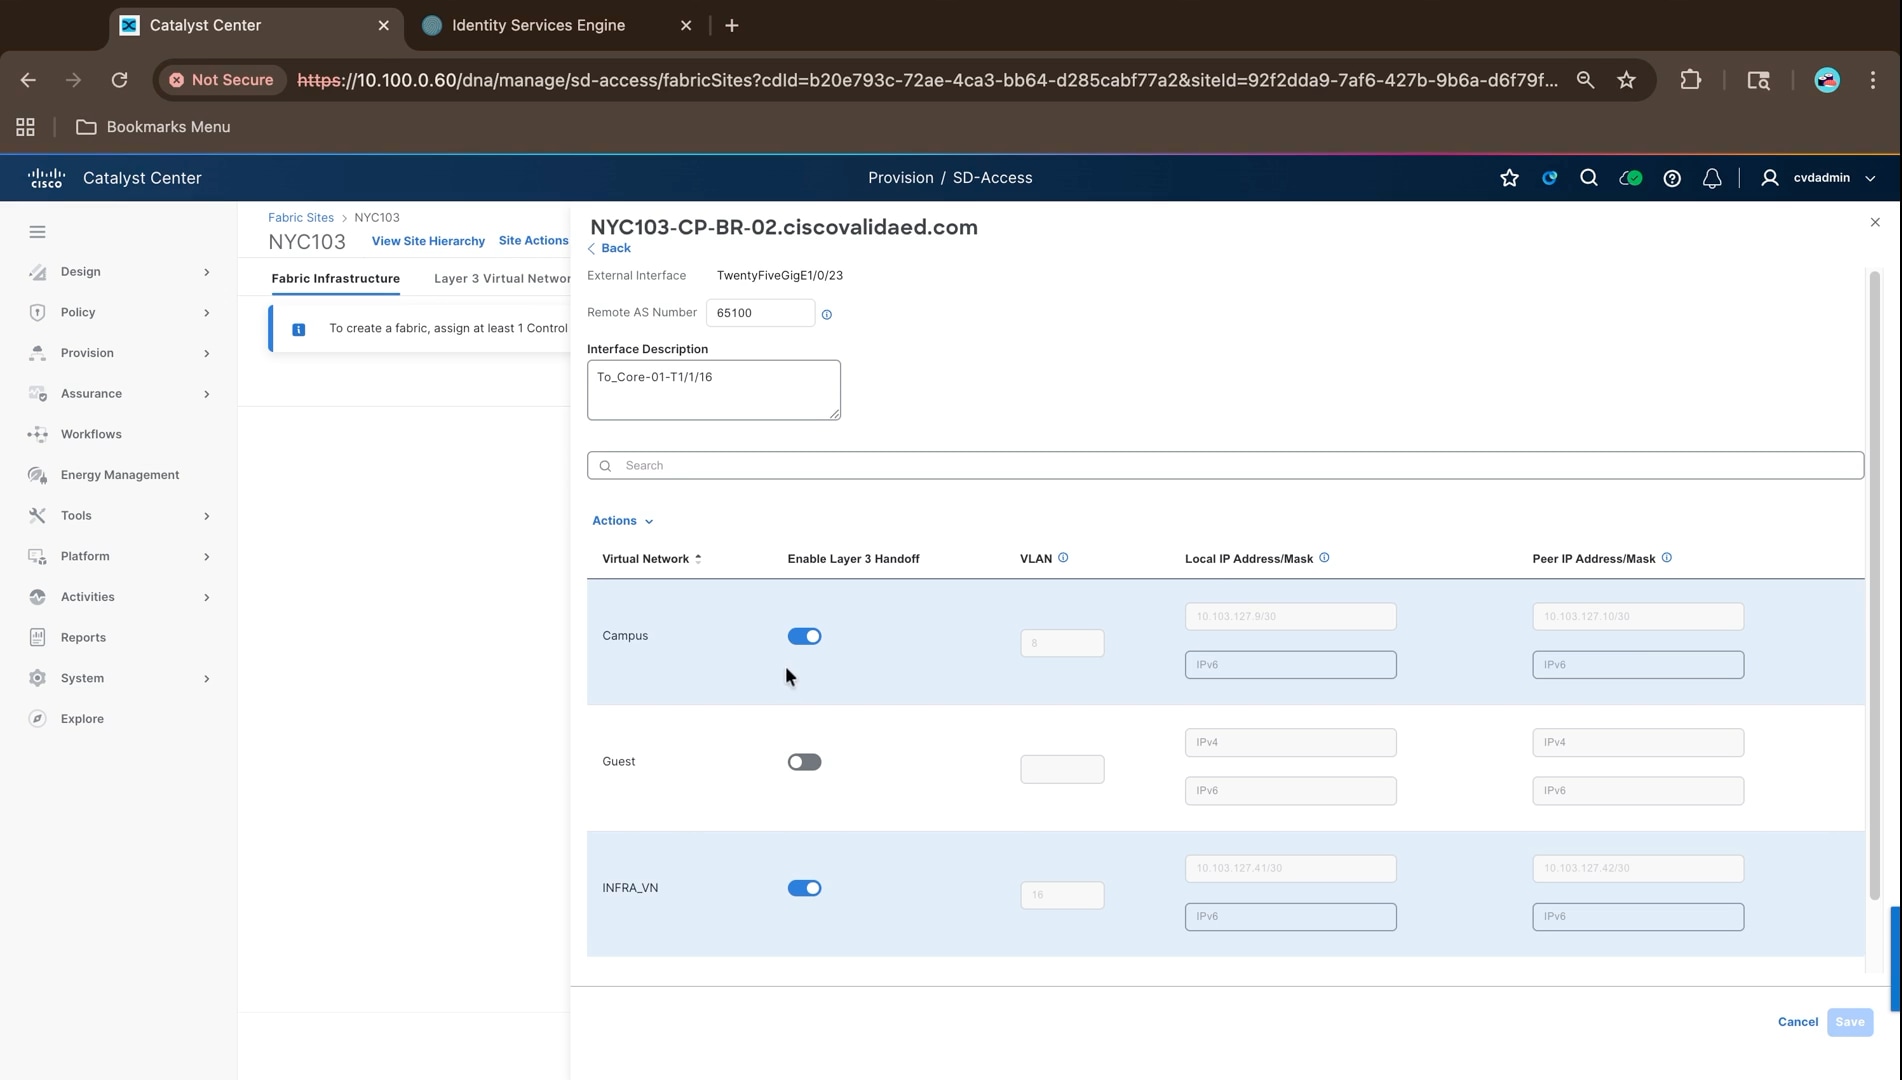Click the AI assistant icon in header
Screen dimensions: 1902x1080
click(1549, 178)
